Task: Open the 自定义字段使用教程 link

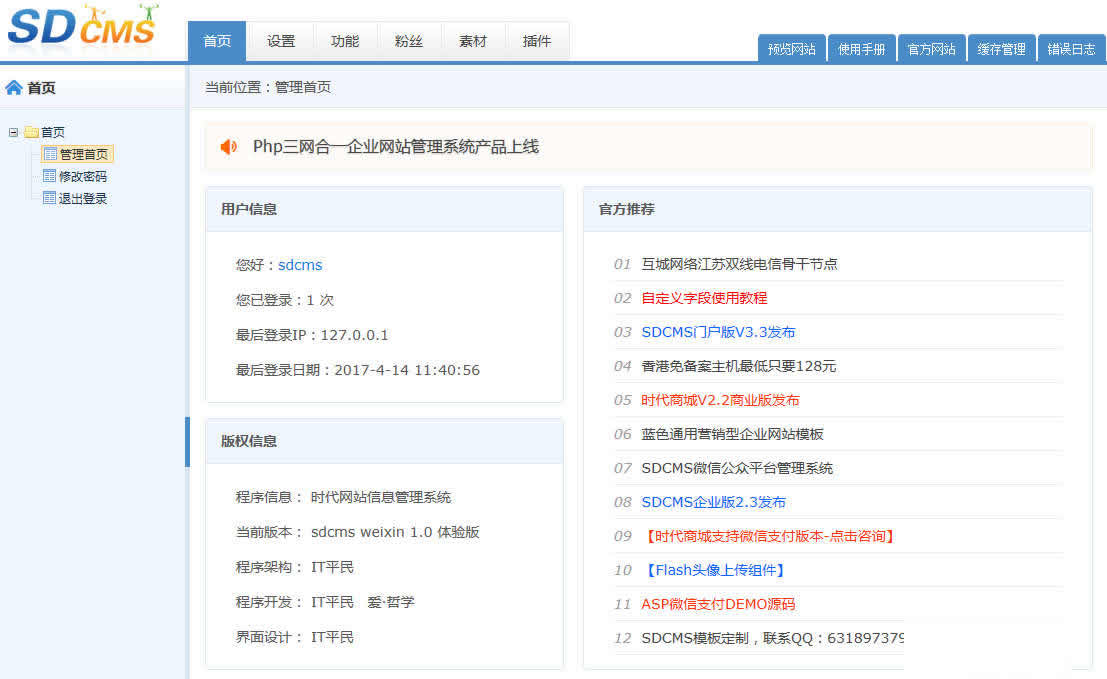Action: point(704,298)
